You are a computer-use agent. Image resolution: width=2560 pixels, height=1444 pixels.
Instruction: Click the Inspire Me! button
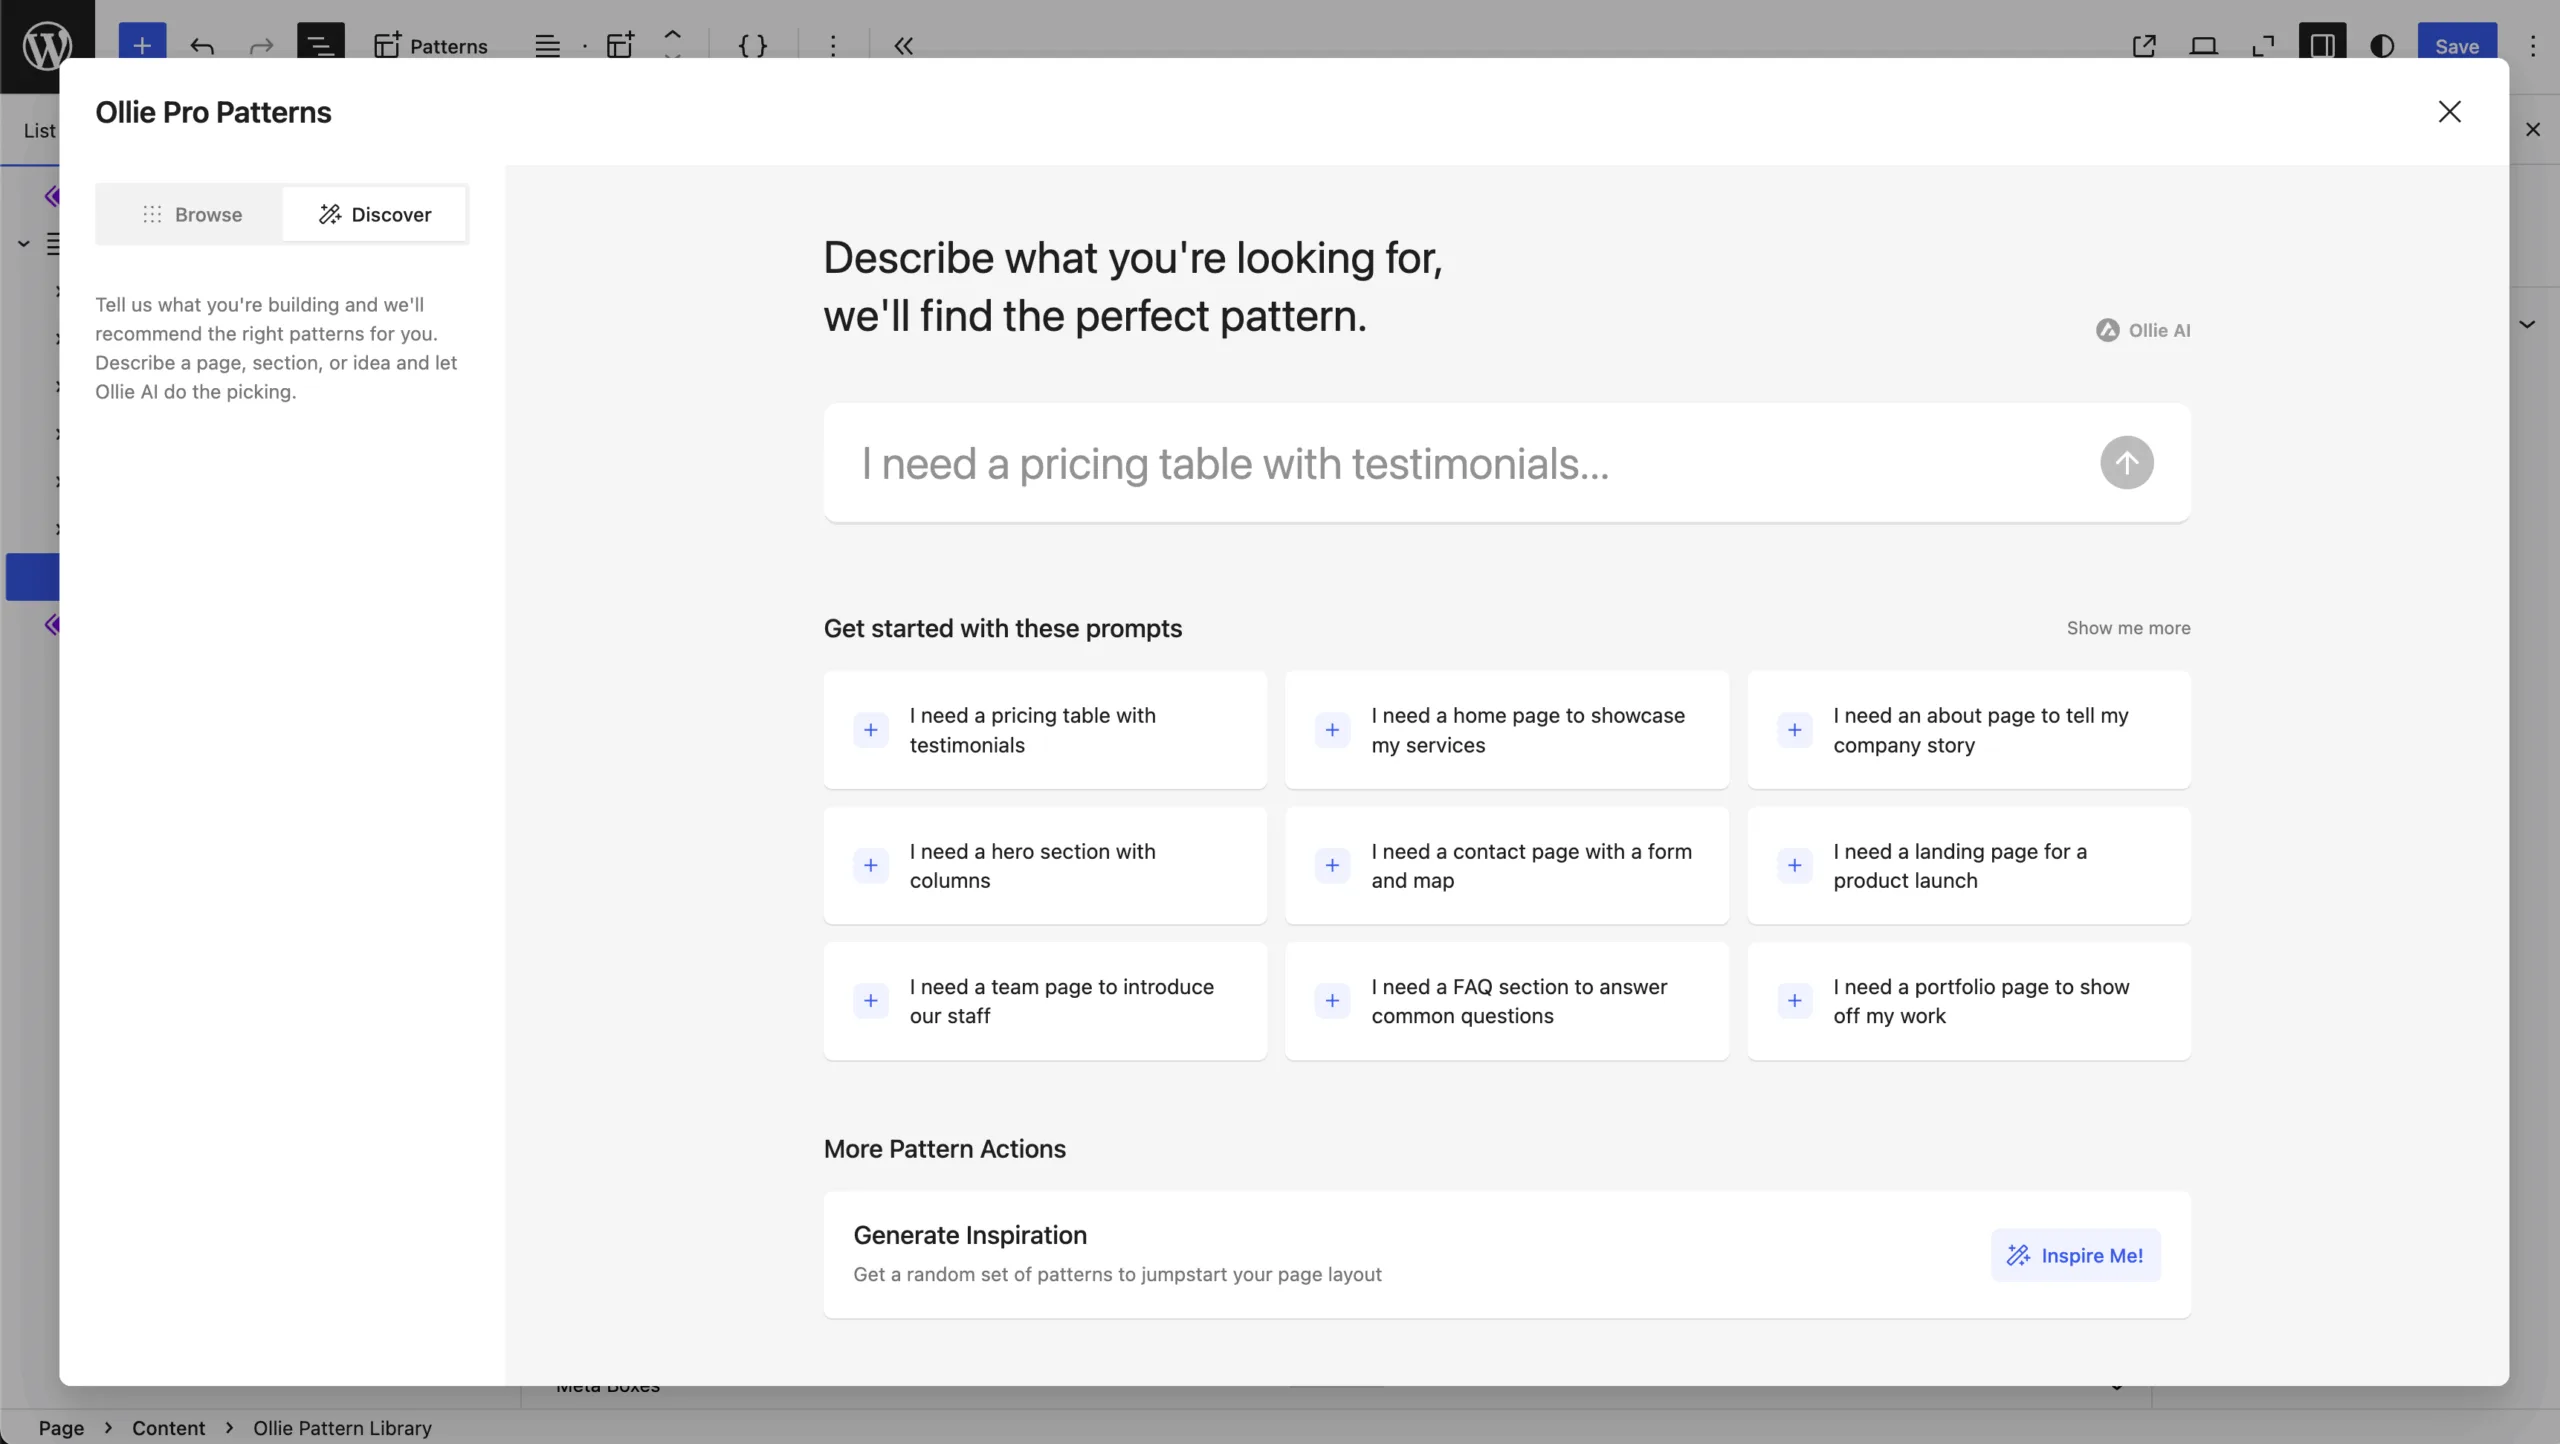(2075, 1255)
